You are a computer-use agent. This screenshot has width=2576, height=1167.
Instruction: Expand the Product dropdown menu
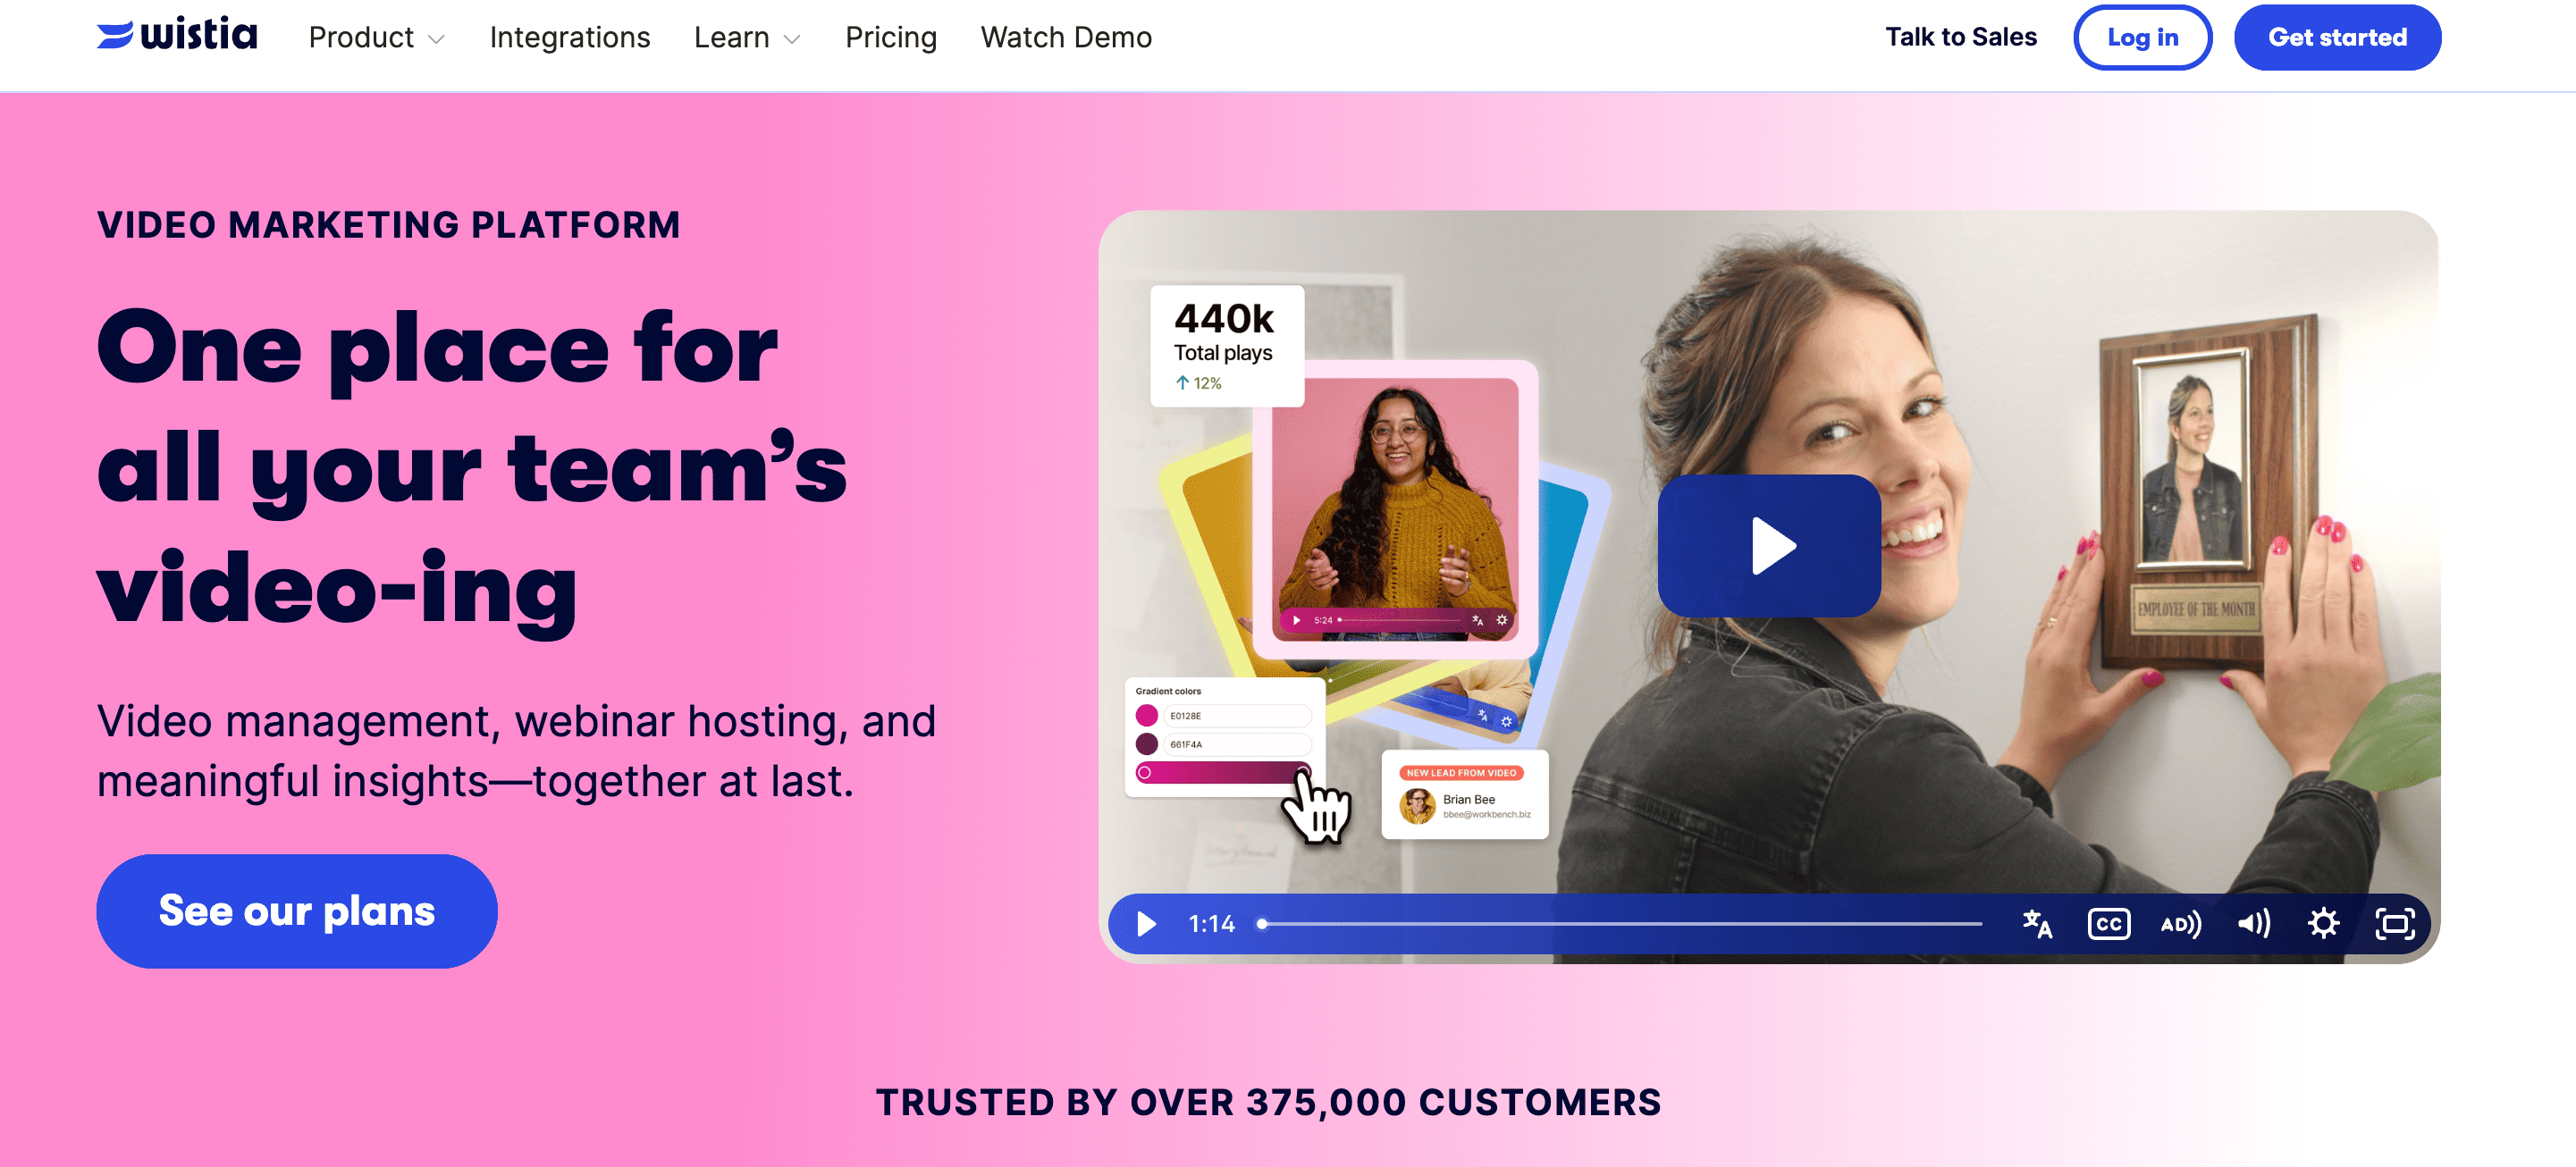point(376,38)
